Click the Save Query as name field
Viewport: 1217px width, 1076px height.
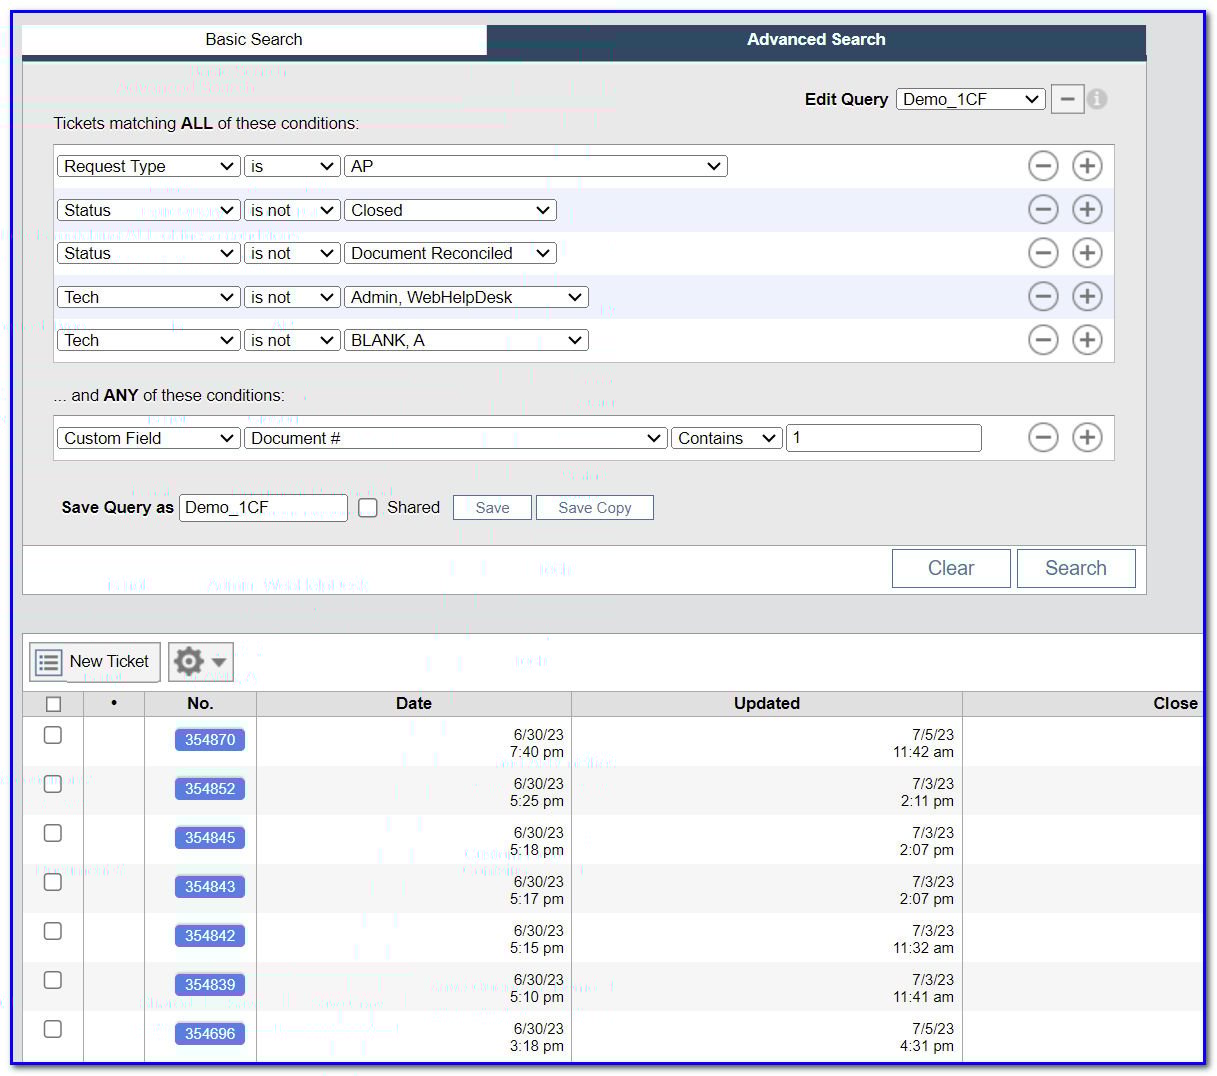point(263,508)
